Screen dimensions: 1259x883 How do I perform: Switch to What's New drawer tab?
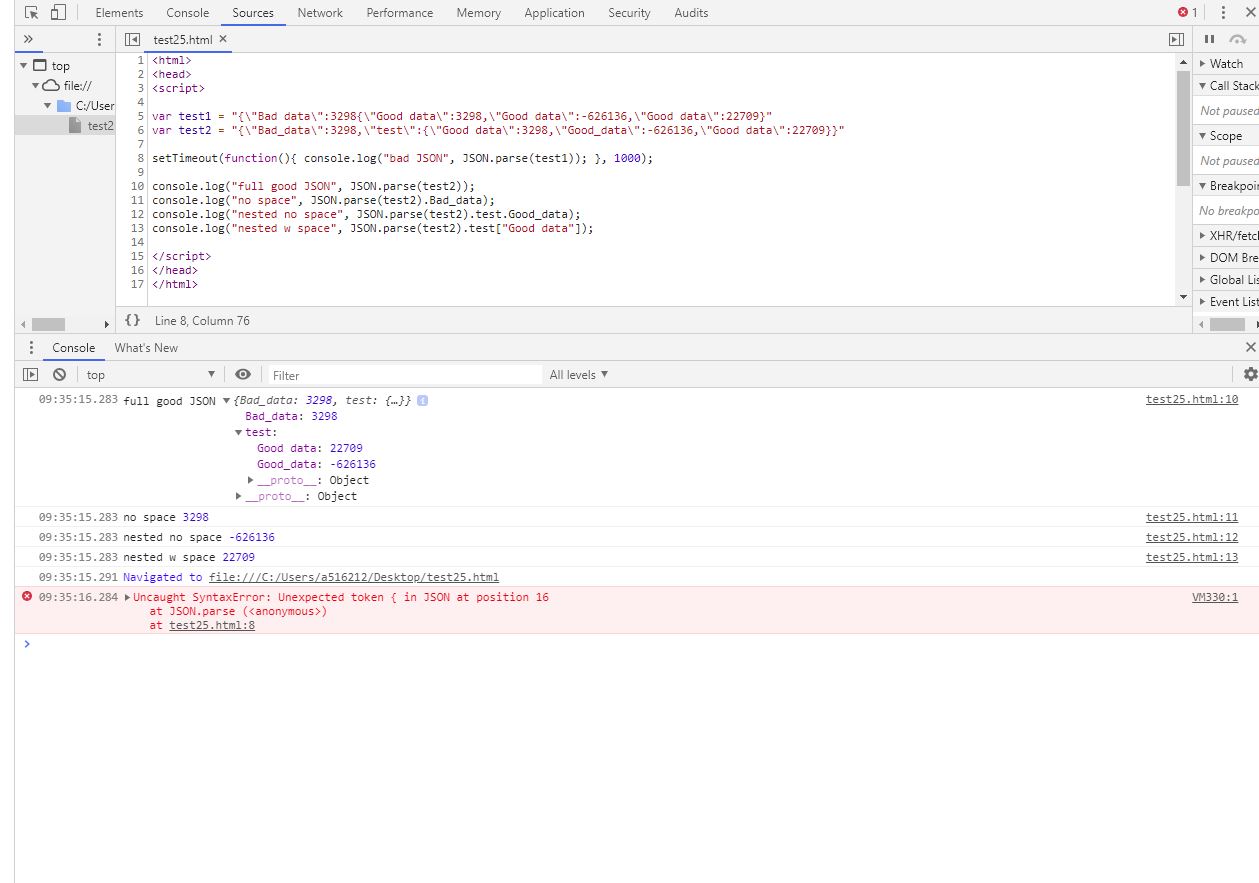coord(146,348)
